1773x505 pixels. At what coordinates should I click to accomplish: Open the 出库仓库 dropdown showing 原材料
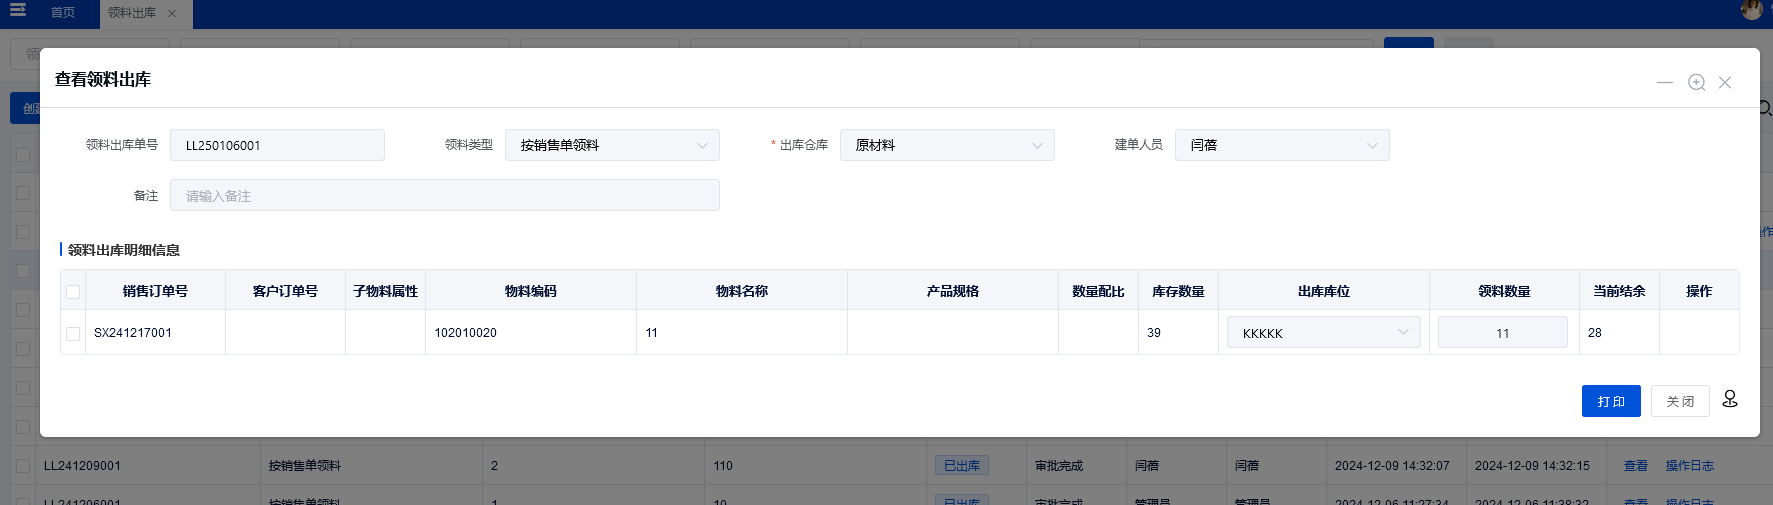click(x=947, y=145)
